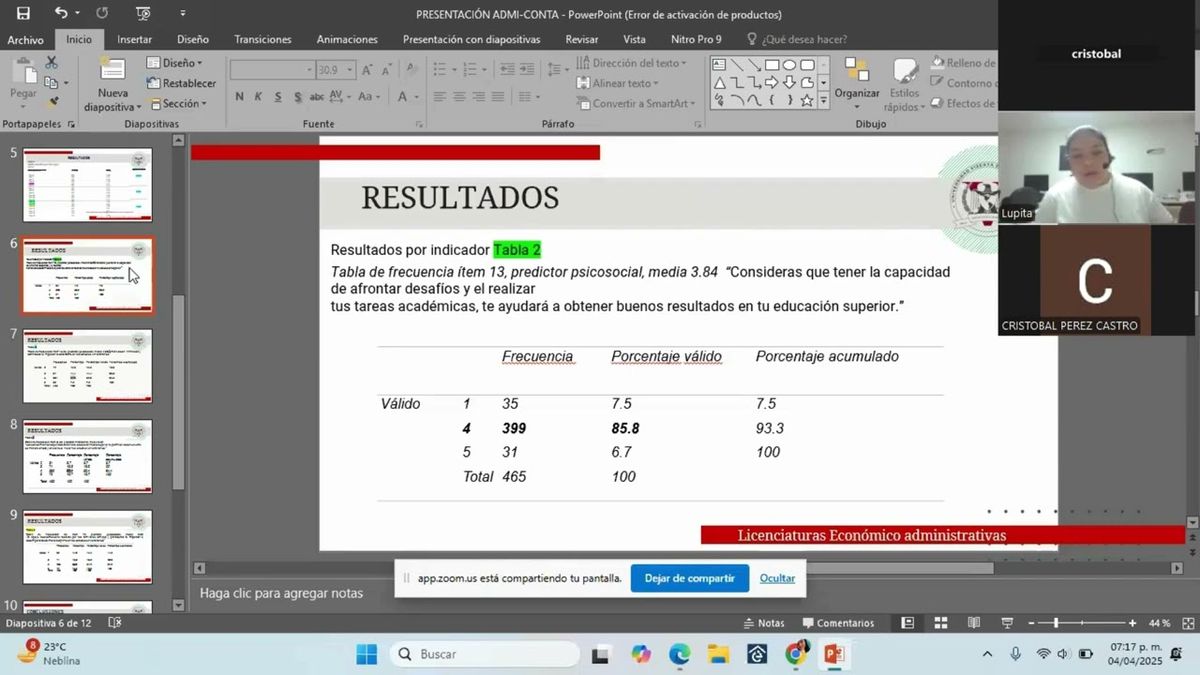The image size is (1200, 675).
Task: Open Dirección del texto dropdown
Action: pyautogui.click(x=632, y=63)
